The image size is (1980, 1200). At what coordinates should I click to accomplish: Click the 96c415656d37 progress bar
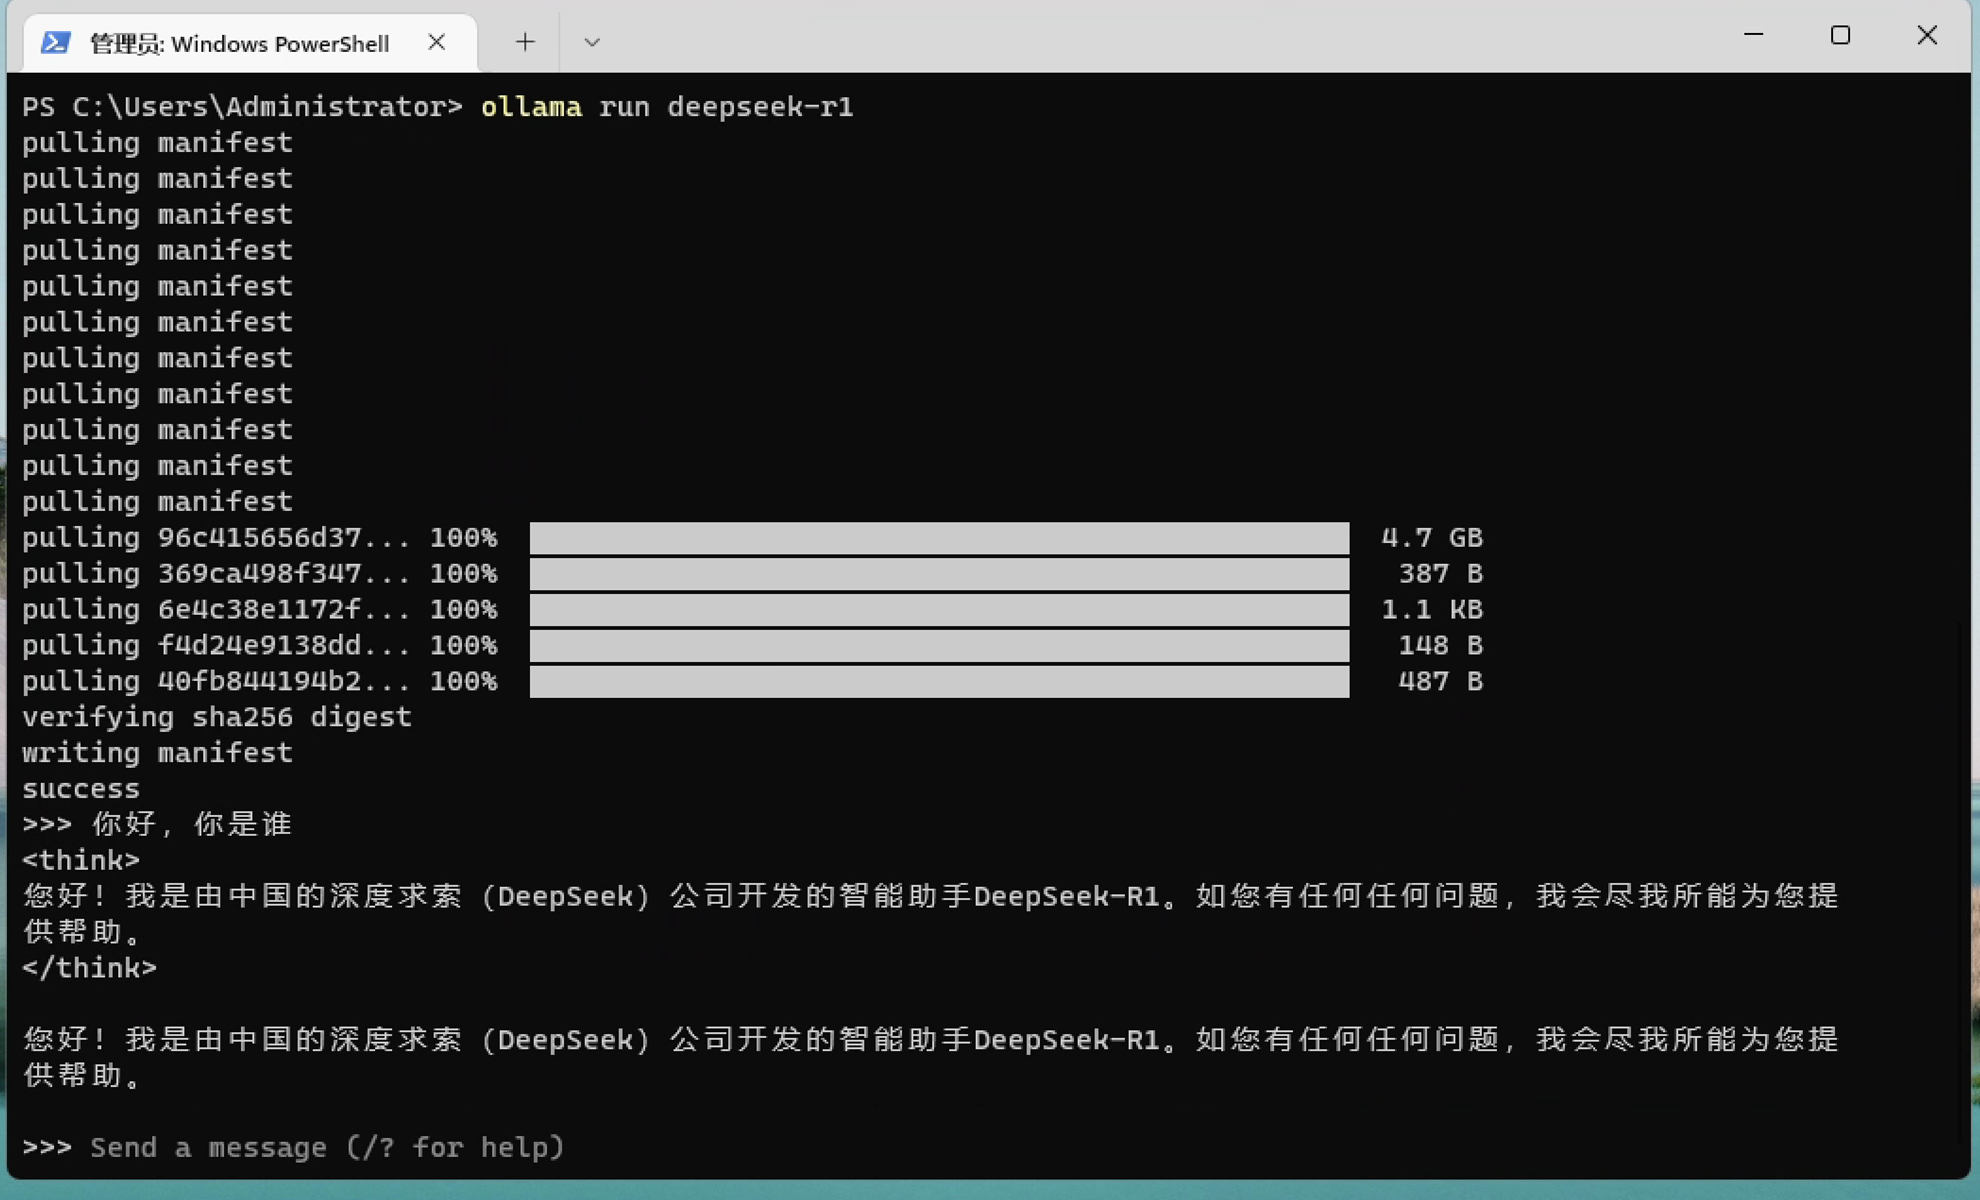(939, 538)
